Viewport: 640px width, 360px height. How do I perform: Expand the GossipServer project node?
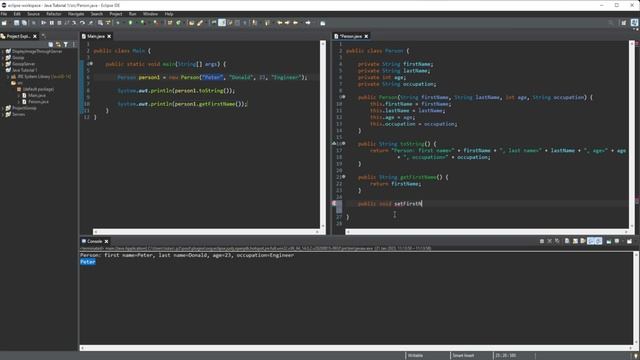3,64
